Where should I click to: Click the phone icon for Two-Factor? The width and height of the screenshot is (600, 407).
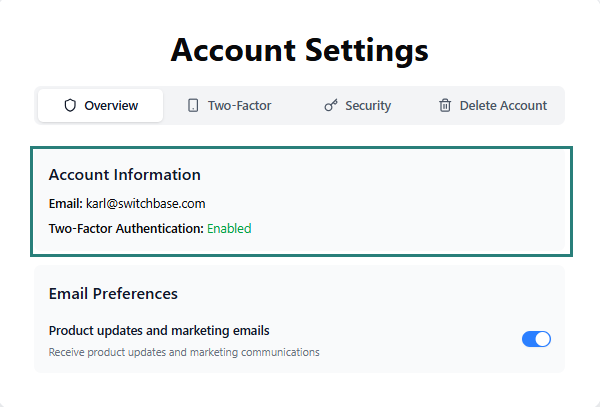point(193,106)
